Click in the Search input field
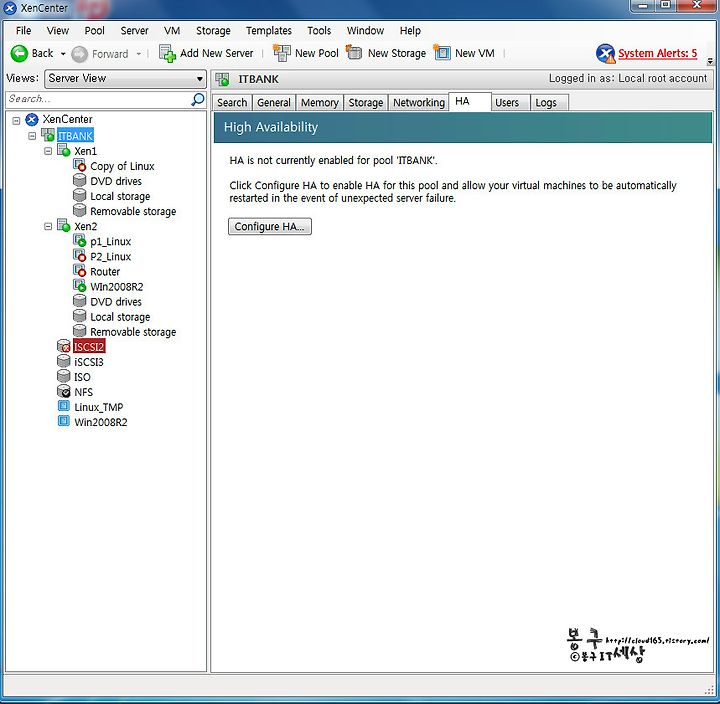Screen dimensions: 720x704 point(99,99)
